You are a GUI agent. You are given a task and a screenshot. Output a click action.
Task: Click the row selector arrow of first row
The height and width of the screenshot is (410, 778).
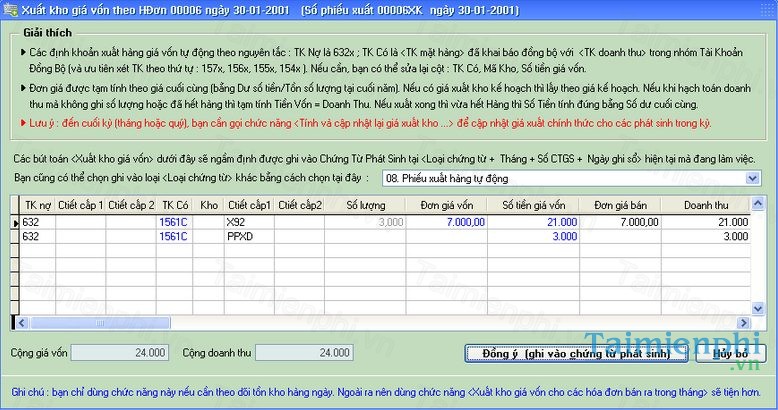pyautogui.click(x=15, y=222)
